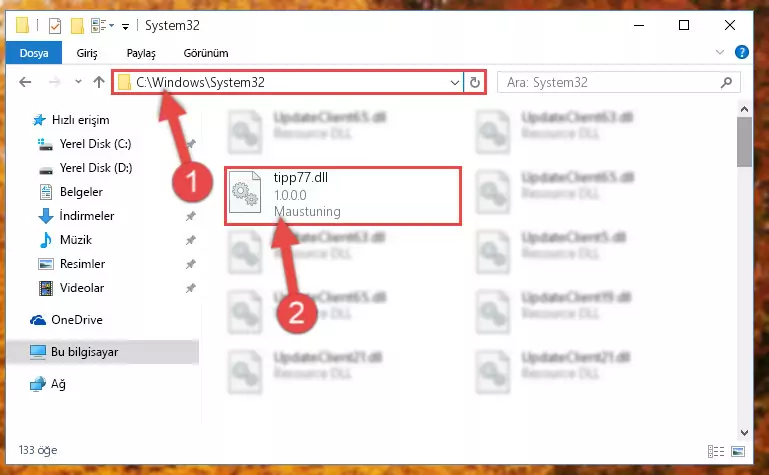Open the Dosya menu
Viewport: 769px width, 475px height.
34,53
